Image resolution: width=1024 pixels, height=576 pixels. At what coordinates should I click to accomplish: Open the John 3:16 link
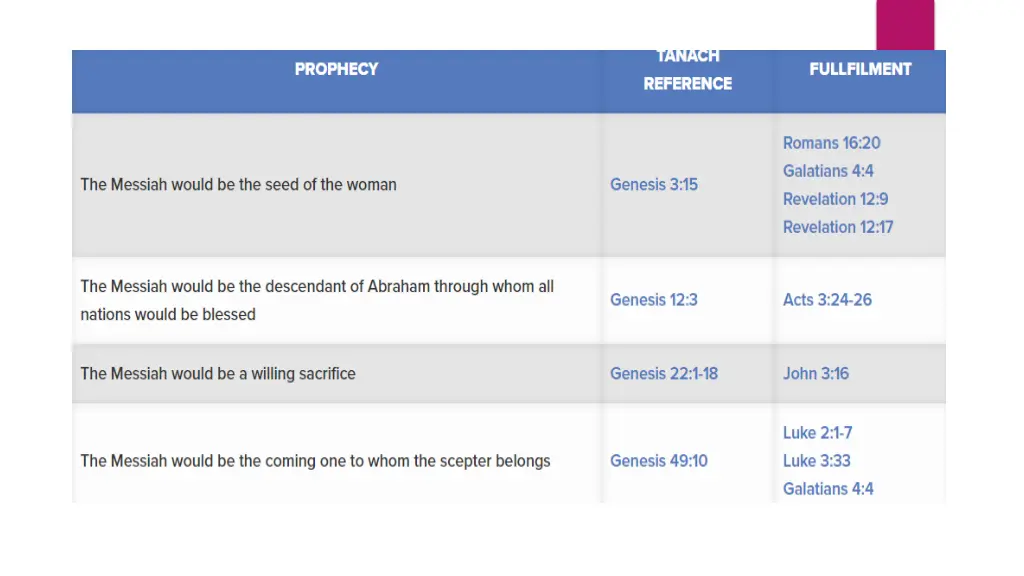click(x=816, y=374)
